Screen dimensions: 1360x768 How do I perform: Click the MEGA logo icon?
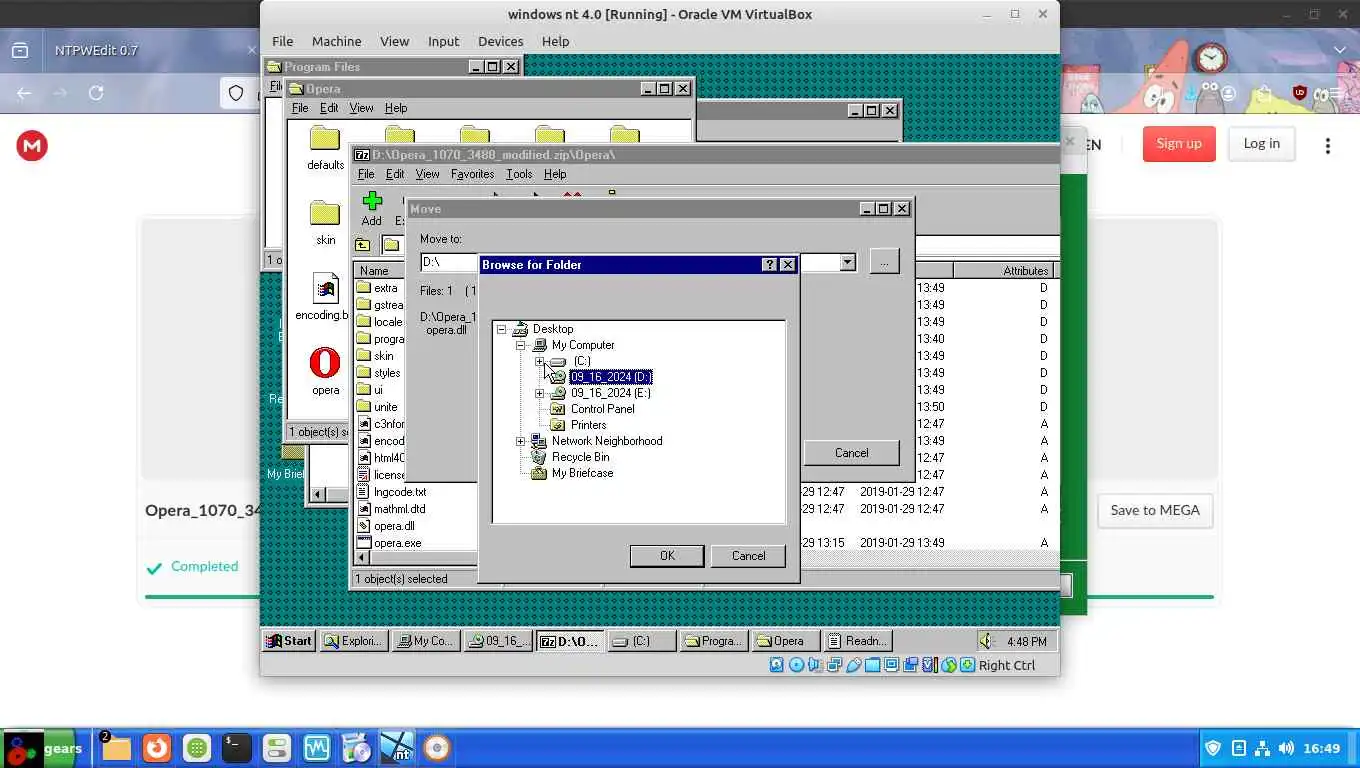[32, 146]
